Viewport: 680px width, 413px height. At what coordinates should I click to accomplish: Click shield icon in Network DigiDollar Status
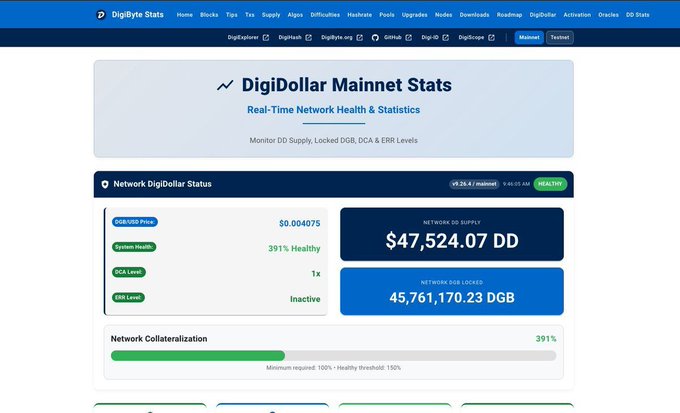coord(105,184)
